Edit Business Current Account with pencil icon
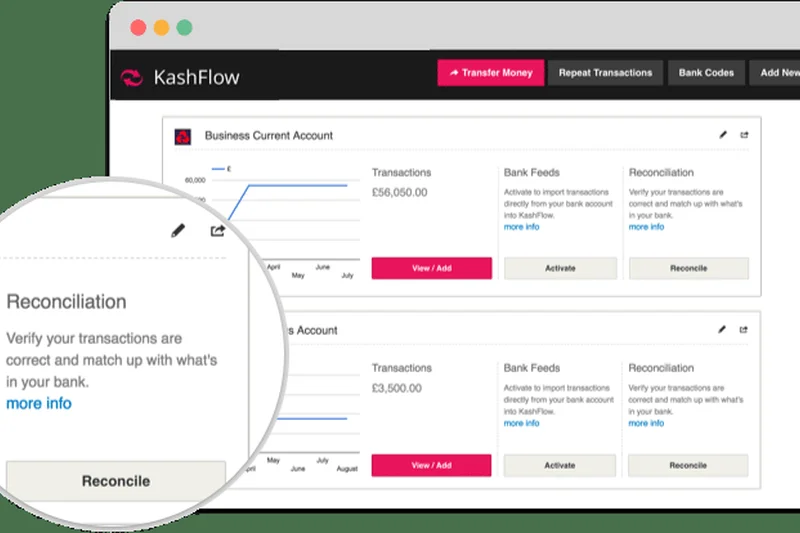 pyautogui.click(x=723, y=135)
